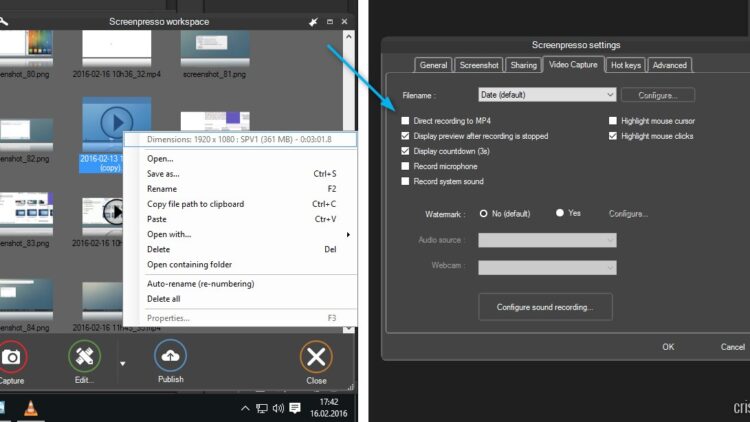Switch to the Hot keys tab
The width and height of the screenshot is (750, 422).
pos(625,65)
